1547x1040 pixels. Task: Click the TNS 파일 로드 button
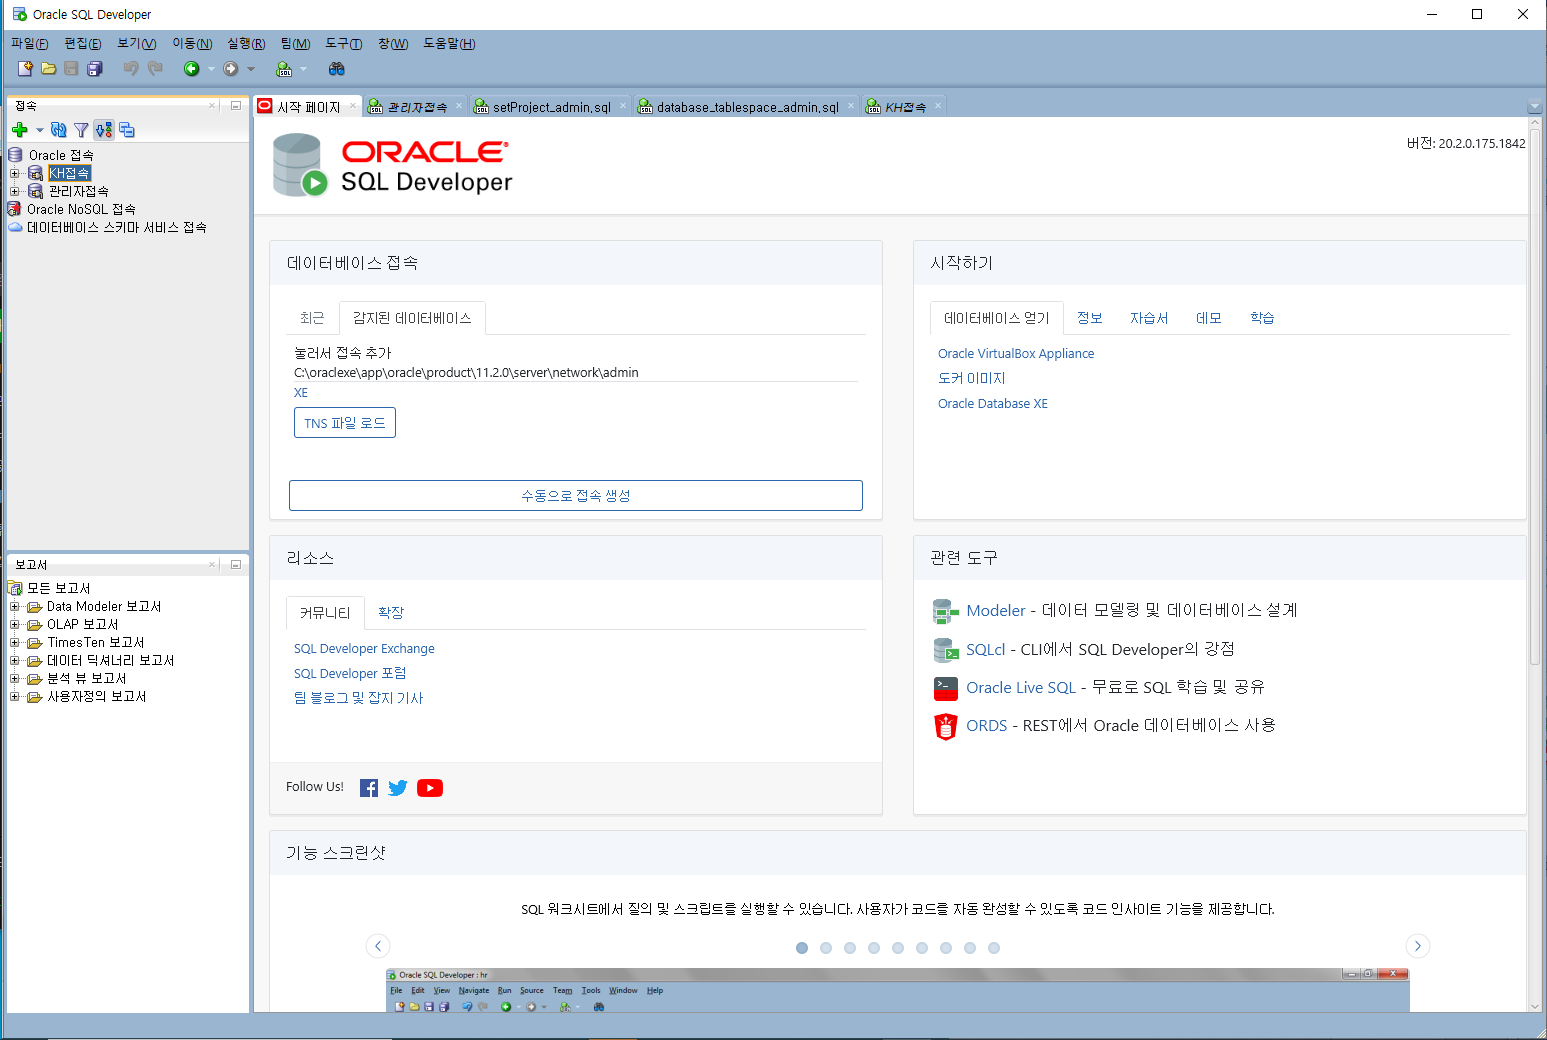point(345,423)
